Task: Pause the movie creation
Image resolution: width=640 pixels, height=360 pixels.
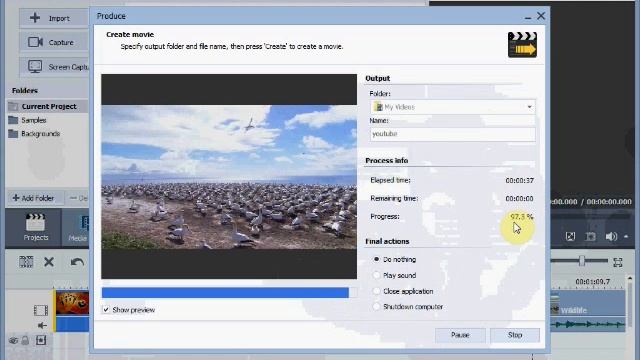Action: [460, 335]
